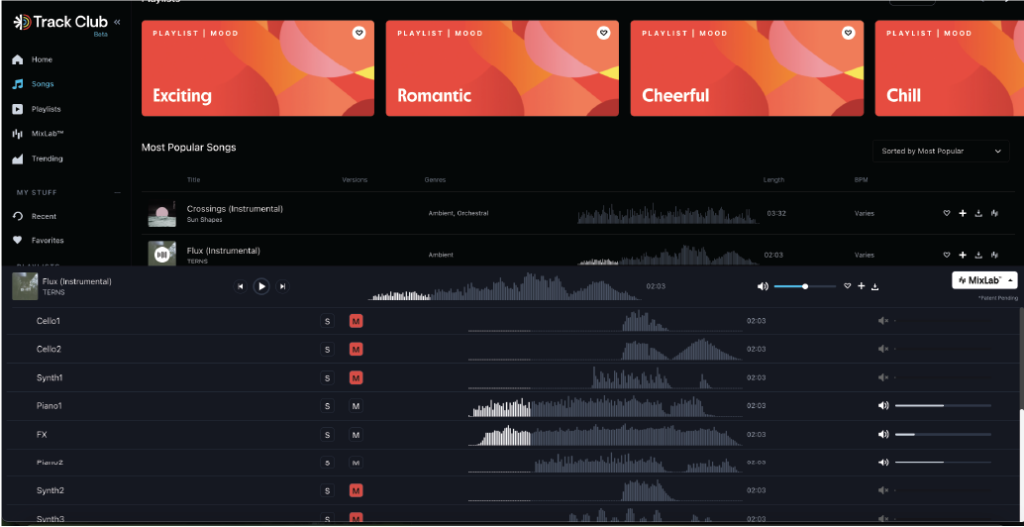Click Cello1 muted speaker icon
The image size is (1024, 527).
(883, 321)
